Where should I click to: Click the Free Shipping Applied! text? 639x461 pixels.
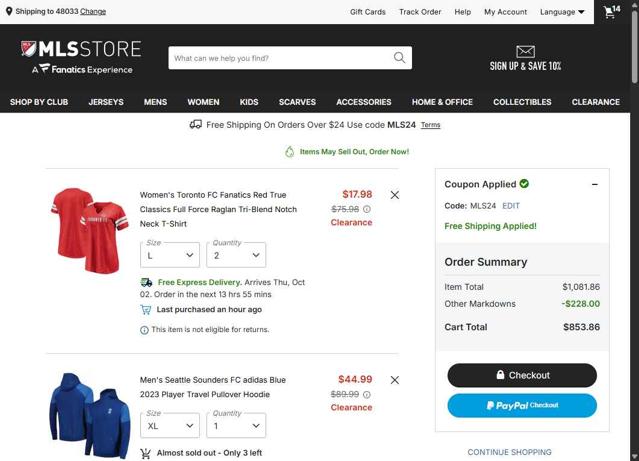pyautogui.click(x=490, y=226)
